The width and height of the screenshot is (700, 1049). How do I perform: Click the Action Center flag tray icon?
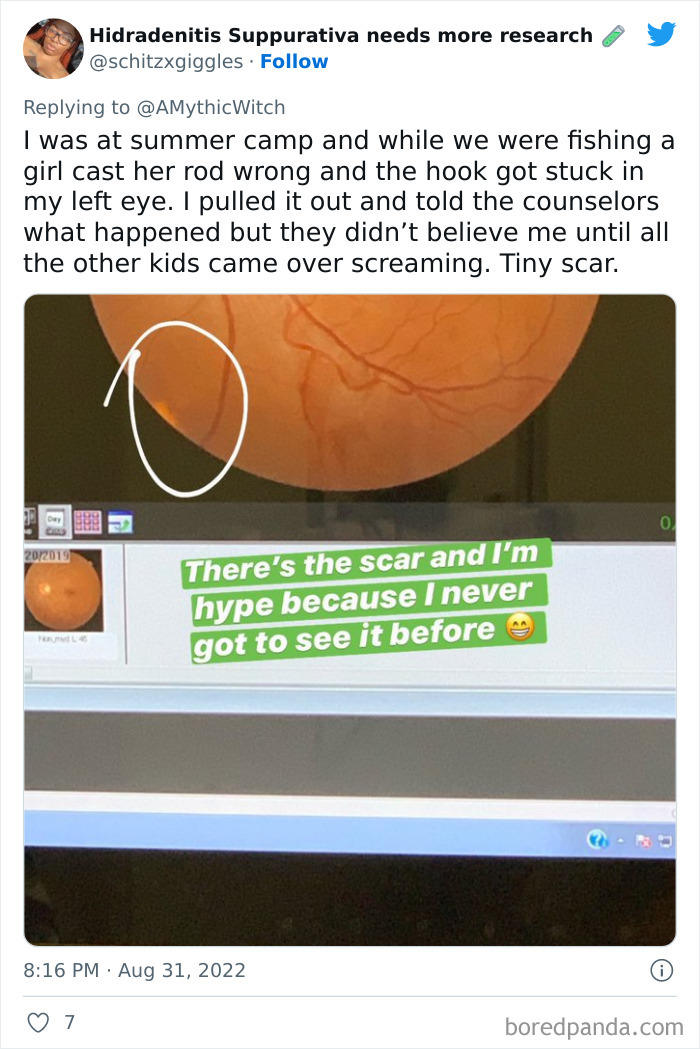pos(643,840)
